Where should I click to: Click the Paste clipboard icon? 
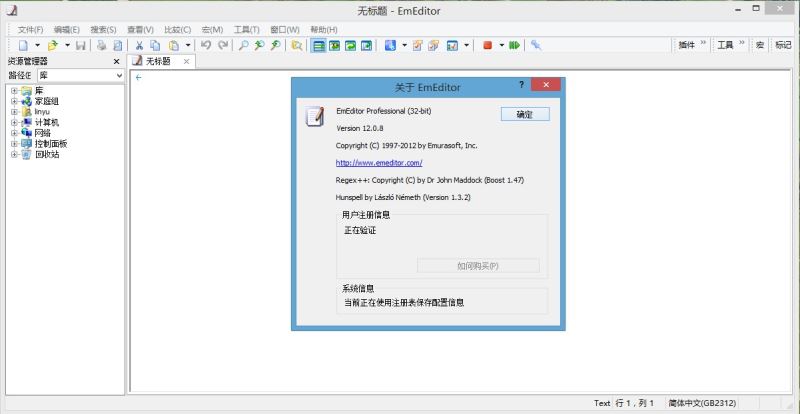[173, 45]
